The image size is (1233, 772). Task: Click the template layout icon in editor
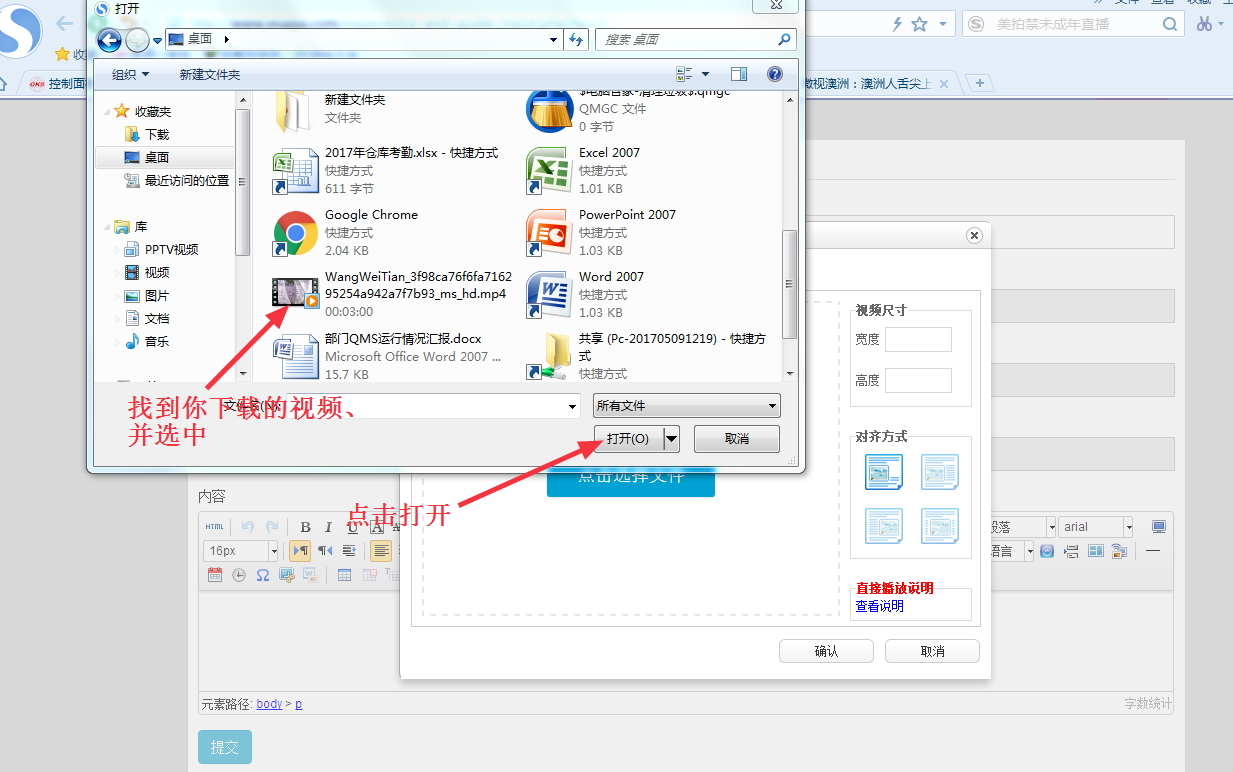pyautogui.click(x=1096, y=551)
